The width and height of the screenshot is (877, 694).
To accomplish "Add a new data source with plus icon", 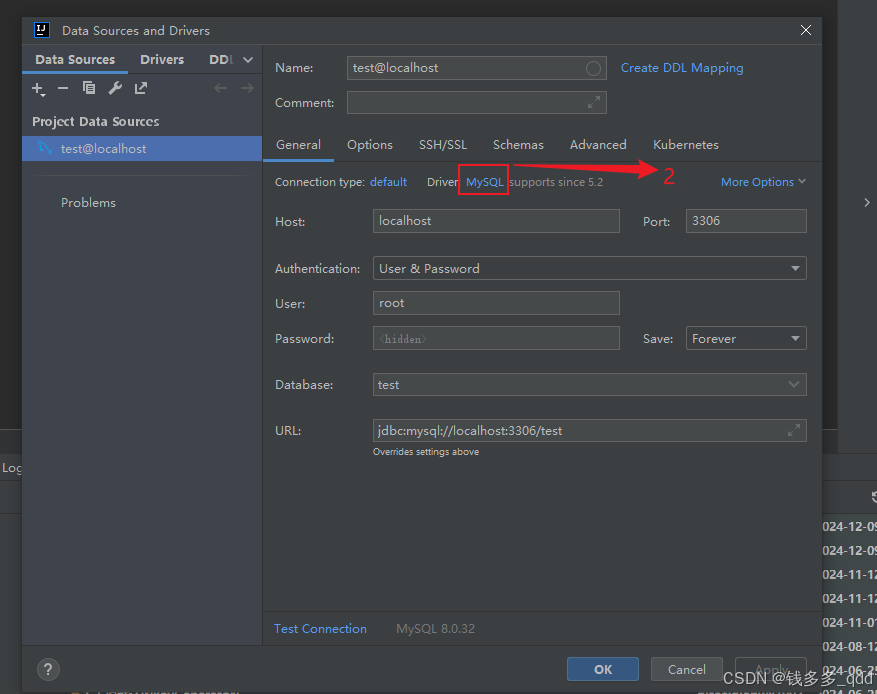I will 39,88.
